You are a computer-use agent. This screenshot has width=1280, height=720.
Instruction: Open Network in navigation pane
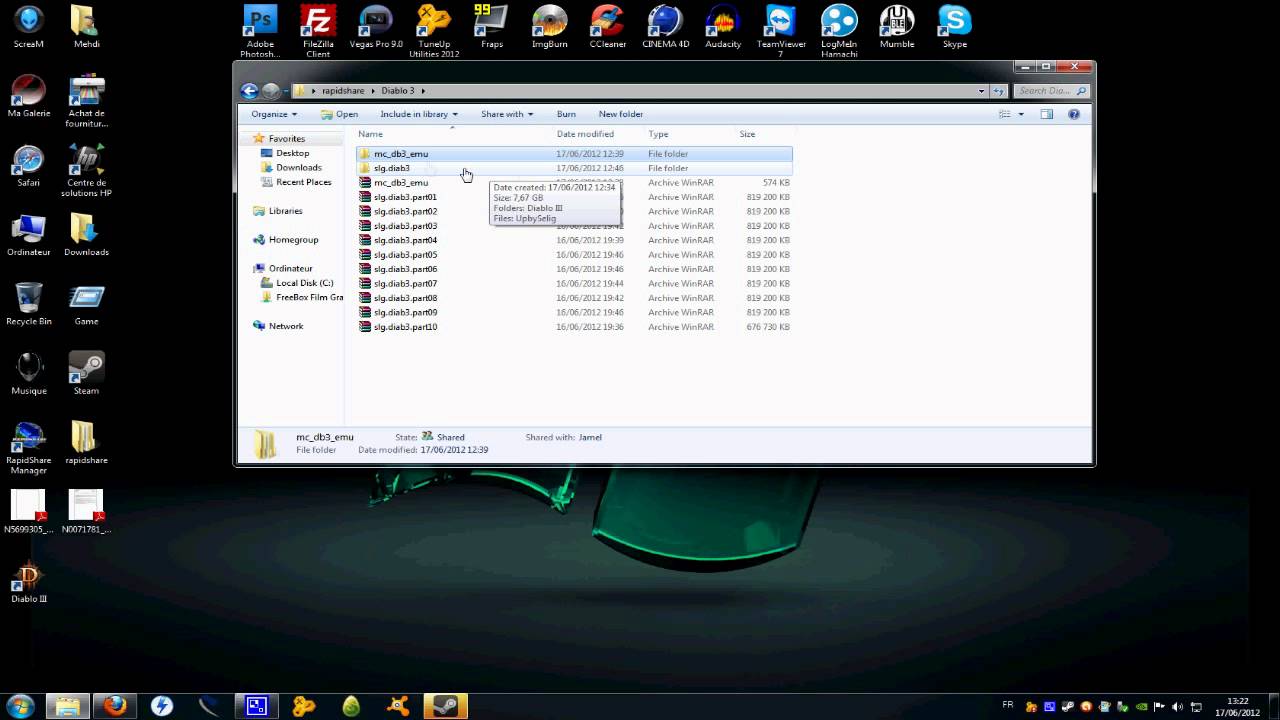tap(285, 326)
